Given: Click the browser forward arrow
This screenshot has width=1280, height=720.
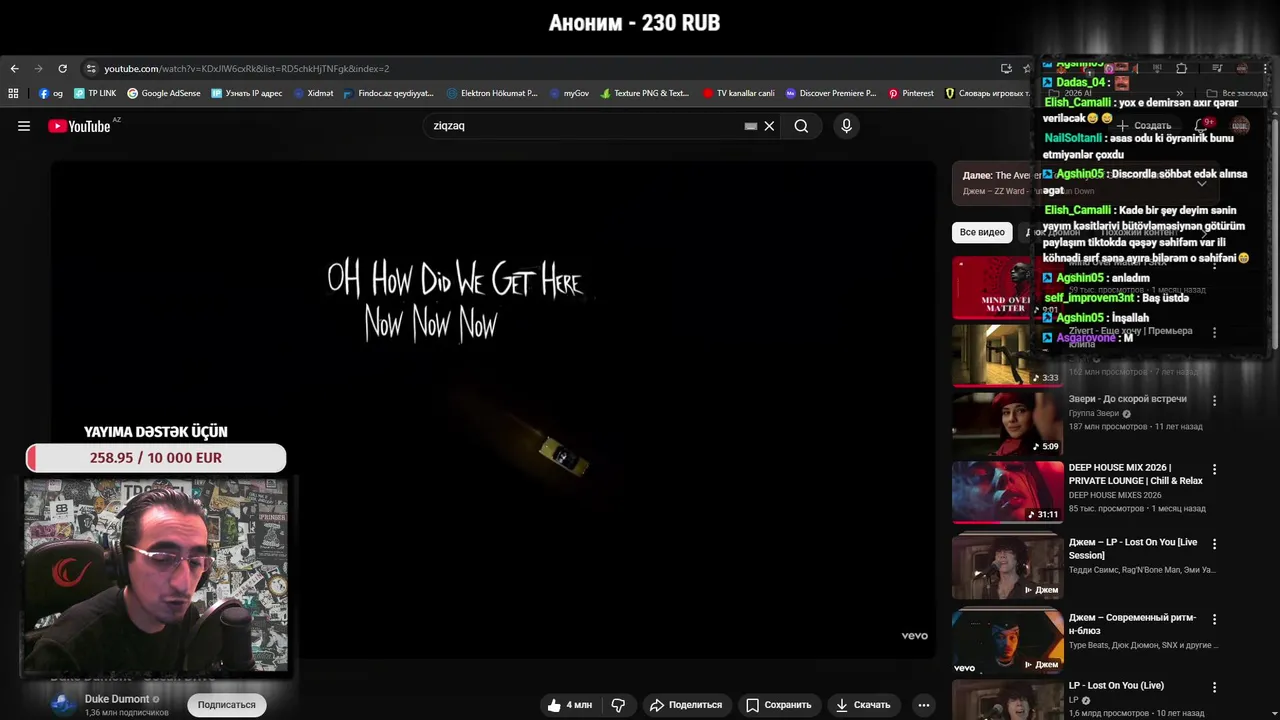Looking at the screenshot, I should coord(38,69).
